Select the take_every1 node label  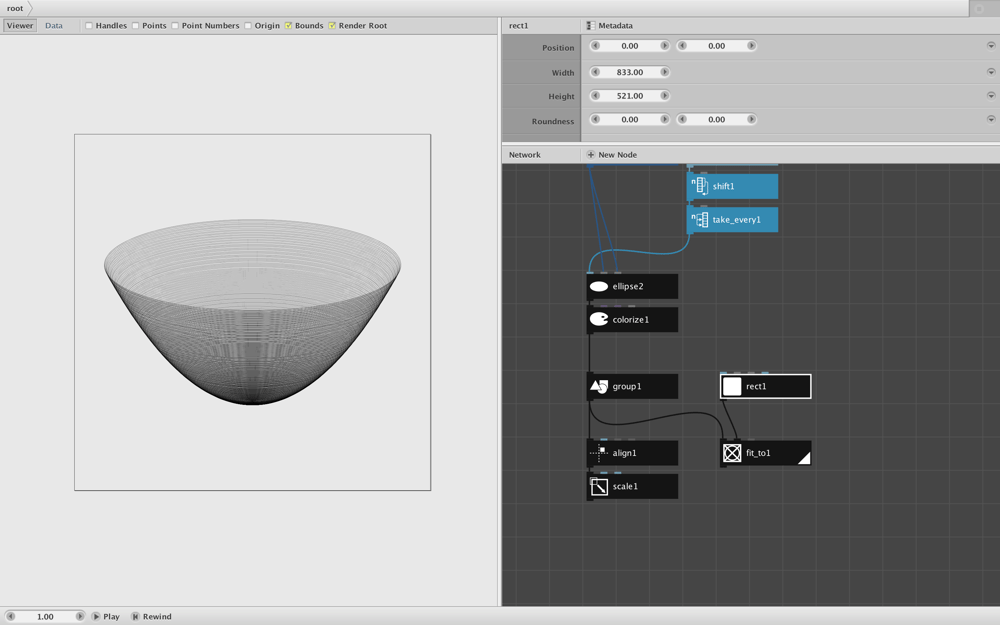737,219
